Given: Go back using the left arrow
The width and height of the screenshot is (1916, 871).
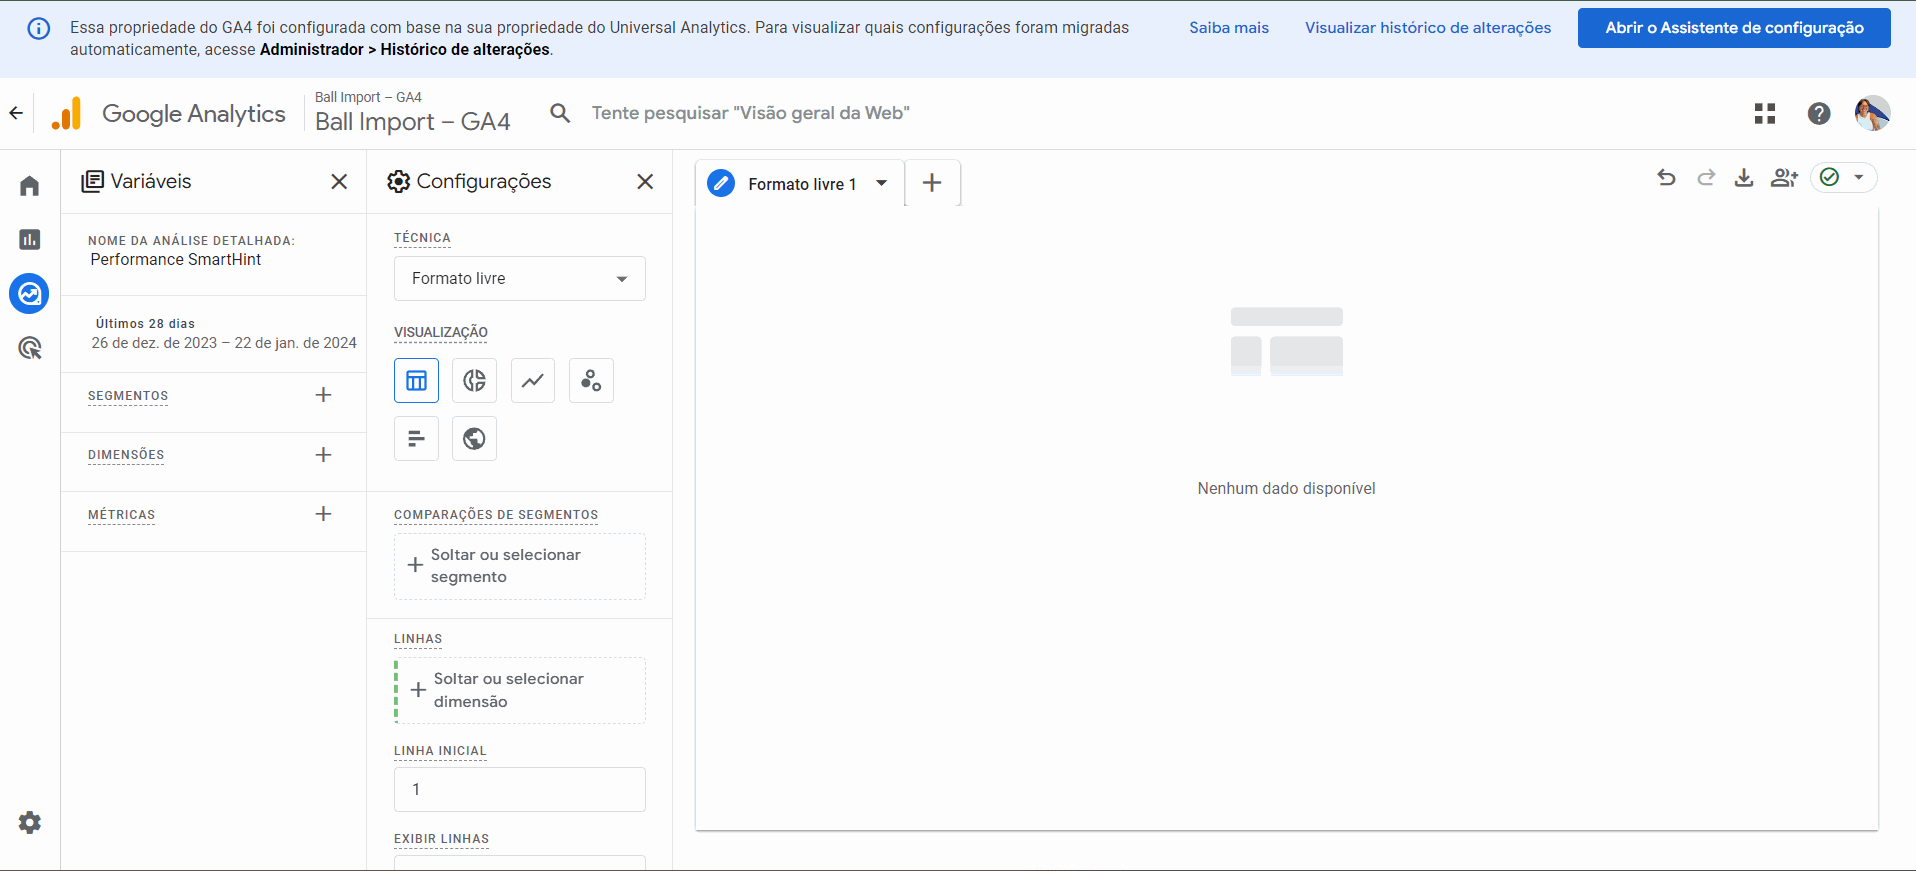Looking at the screenshot, I should (16, 113).
